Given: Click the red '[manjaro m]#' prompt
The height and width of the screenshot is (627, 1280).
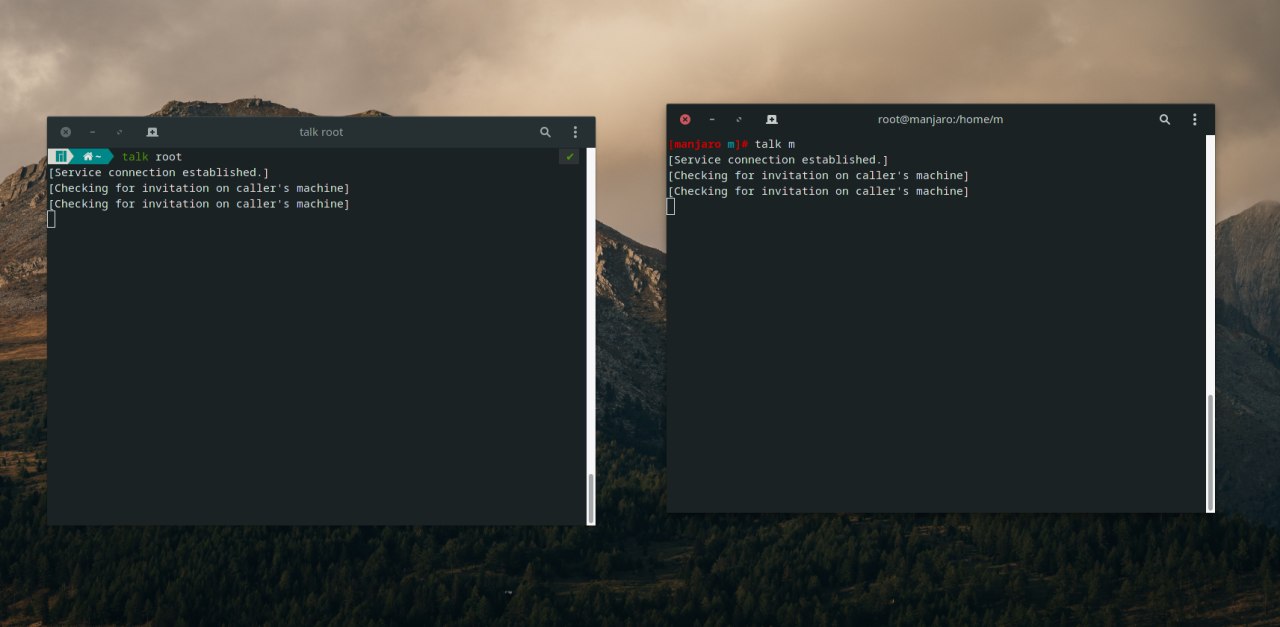Looking at the screenshot, I should (709, 144).
